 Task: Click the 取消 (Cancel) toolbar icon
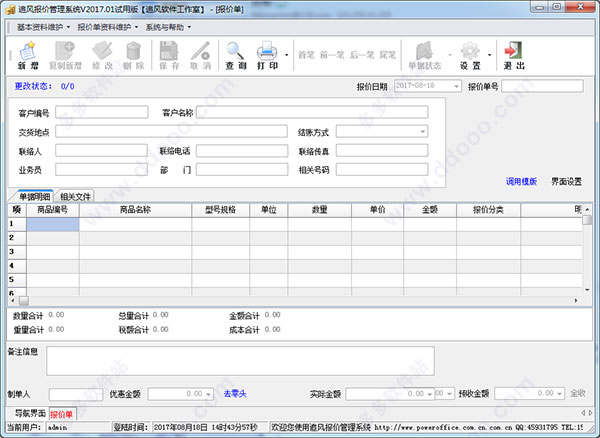point(200,55)
